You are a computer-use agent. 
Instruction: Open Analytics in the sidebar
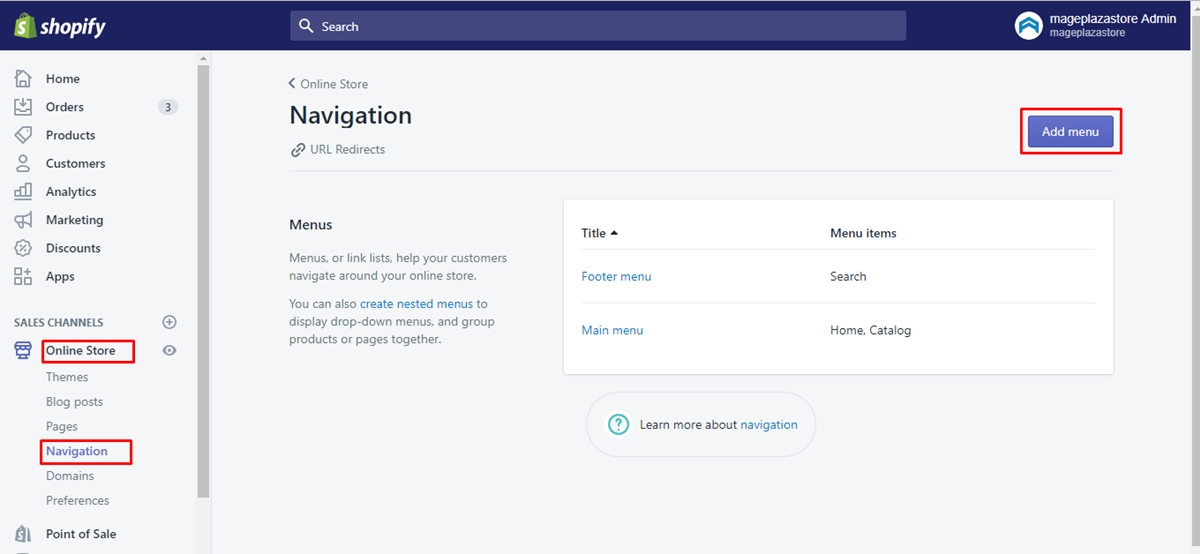[x=71, y=191]
